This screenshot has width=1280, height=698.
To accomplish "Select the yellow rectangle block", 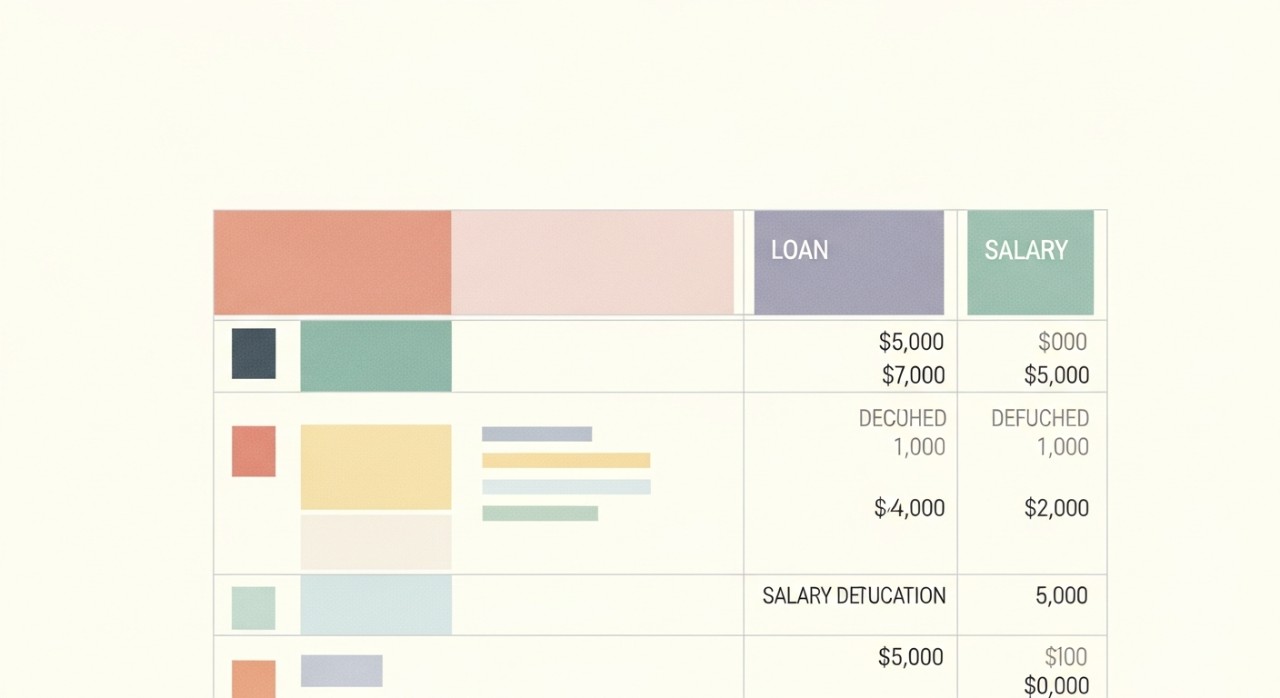I will (376, 467).
